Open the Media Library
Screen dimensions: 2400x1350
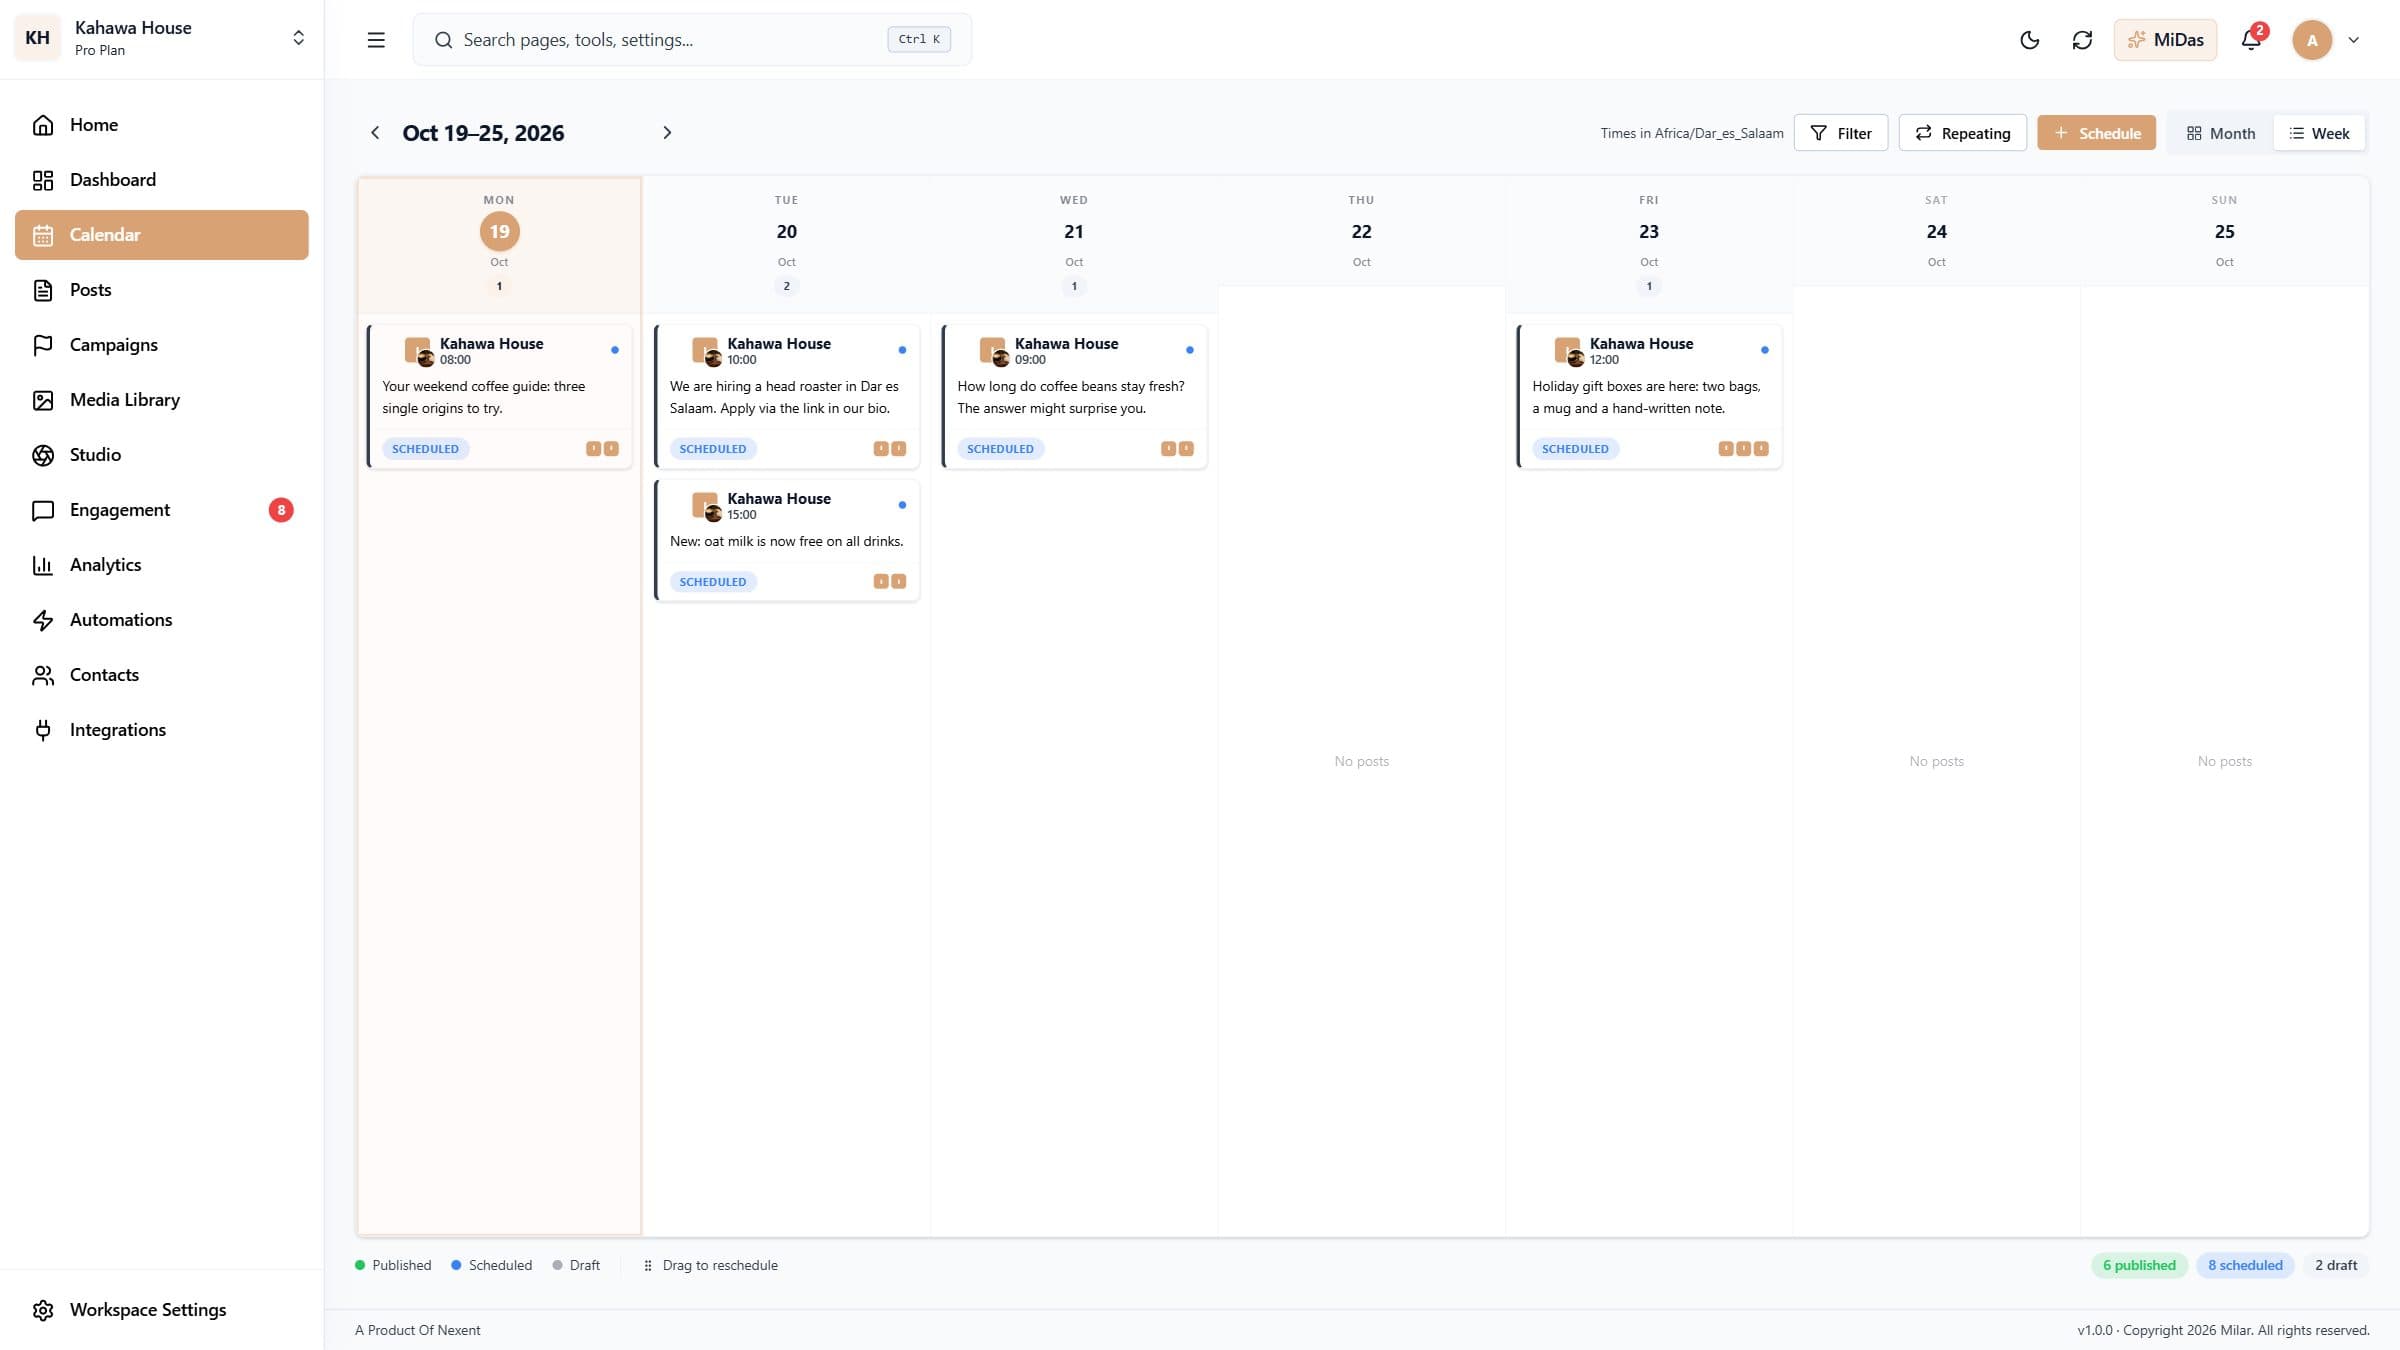click(161, 400)
